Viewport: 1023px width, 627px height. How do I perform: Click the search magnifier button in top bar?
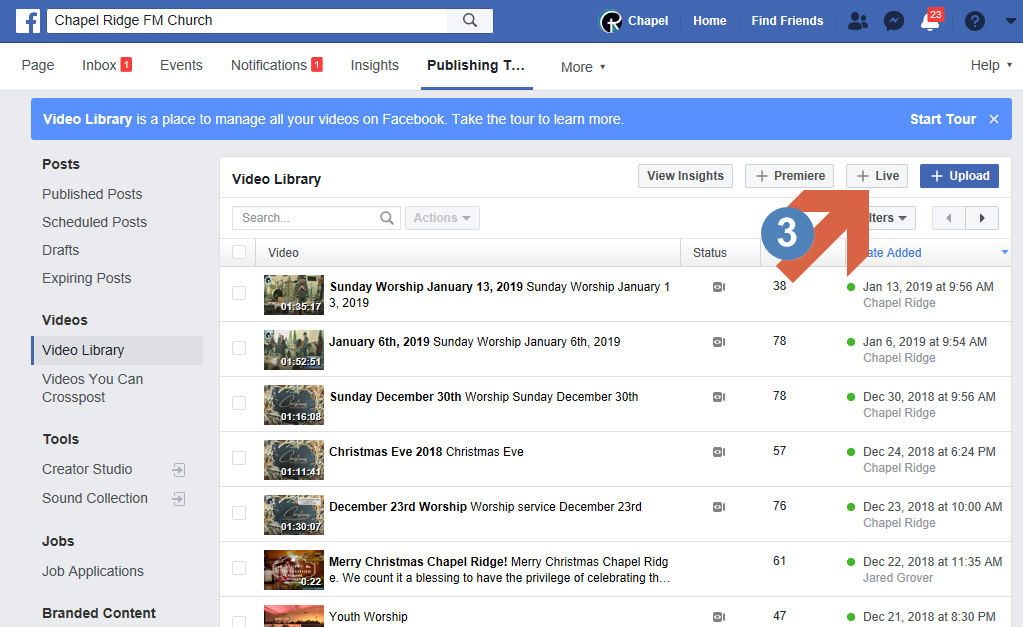coord(470,20)
